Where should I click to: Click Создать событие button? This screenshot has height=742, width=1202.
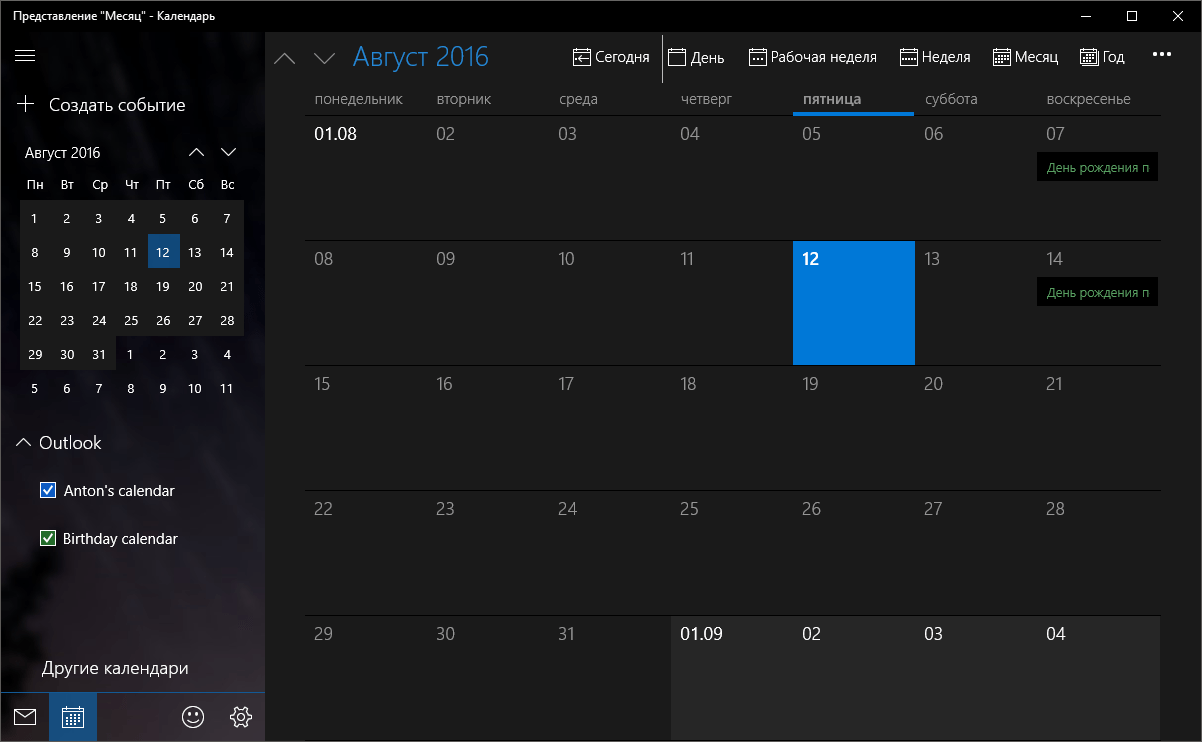tap(101, 105)
